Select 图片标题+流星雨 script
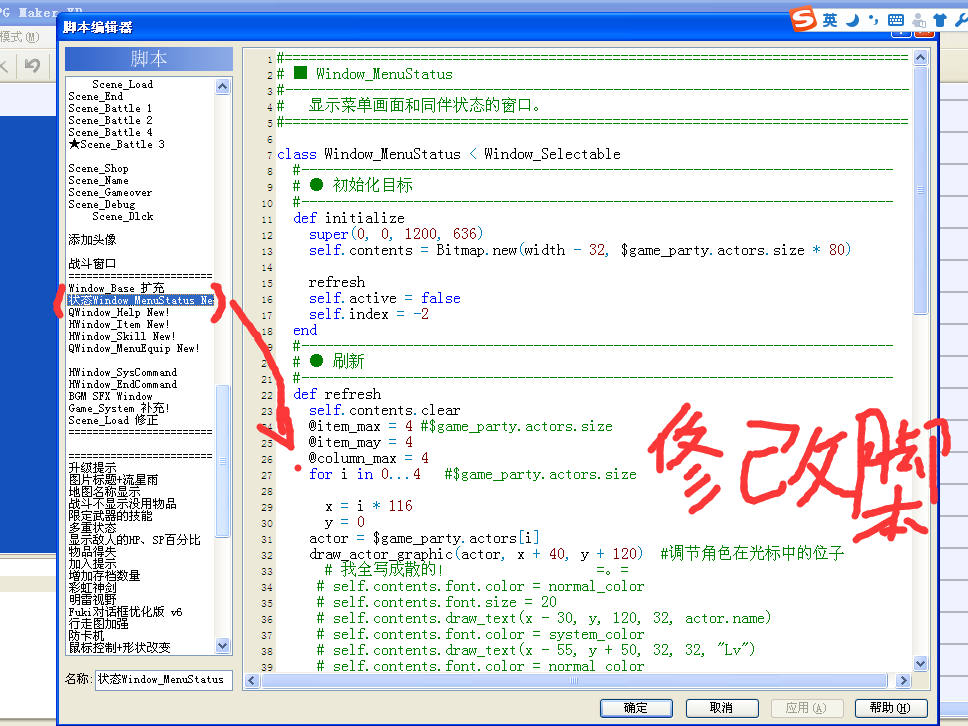968x726 pixels. coord(113,480)
